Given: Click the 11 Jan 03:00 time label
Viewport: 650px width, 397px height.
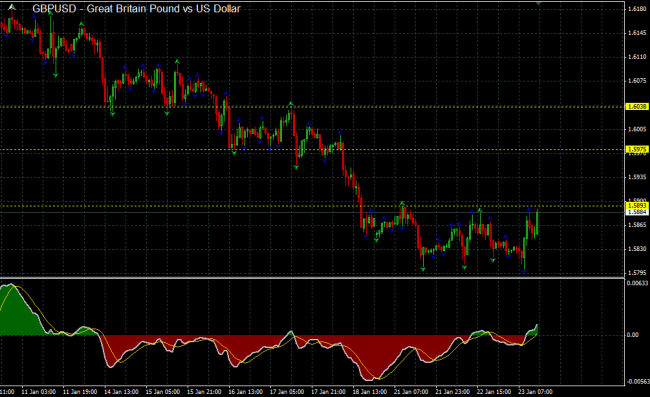Looking at the screenshot, I should pyautogui.click(x=39, y=392).
